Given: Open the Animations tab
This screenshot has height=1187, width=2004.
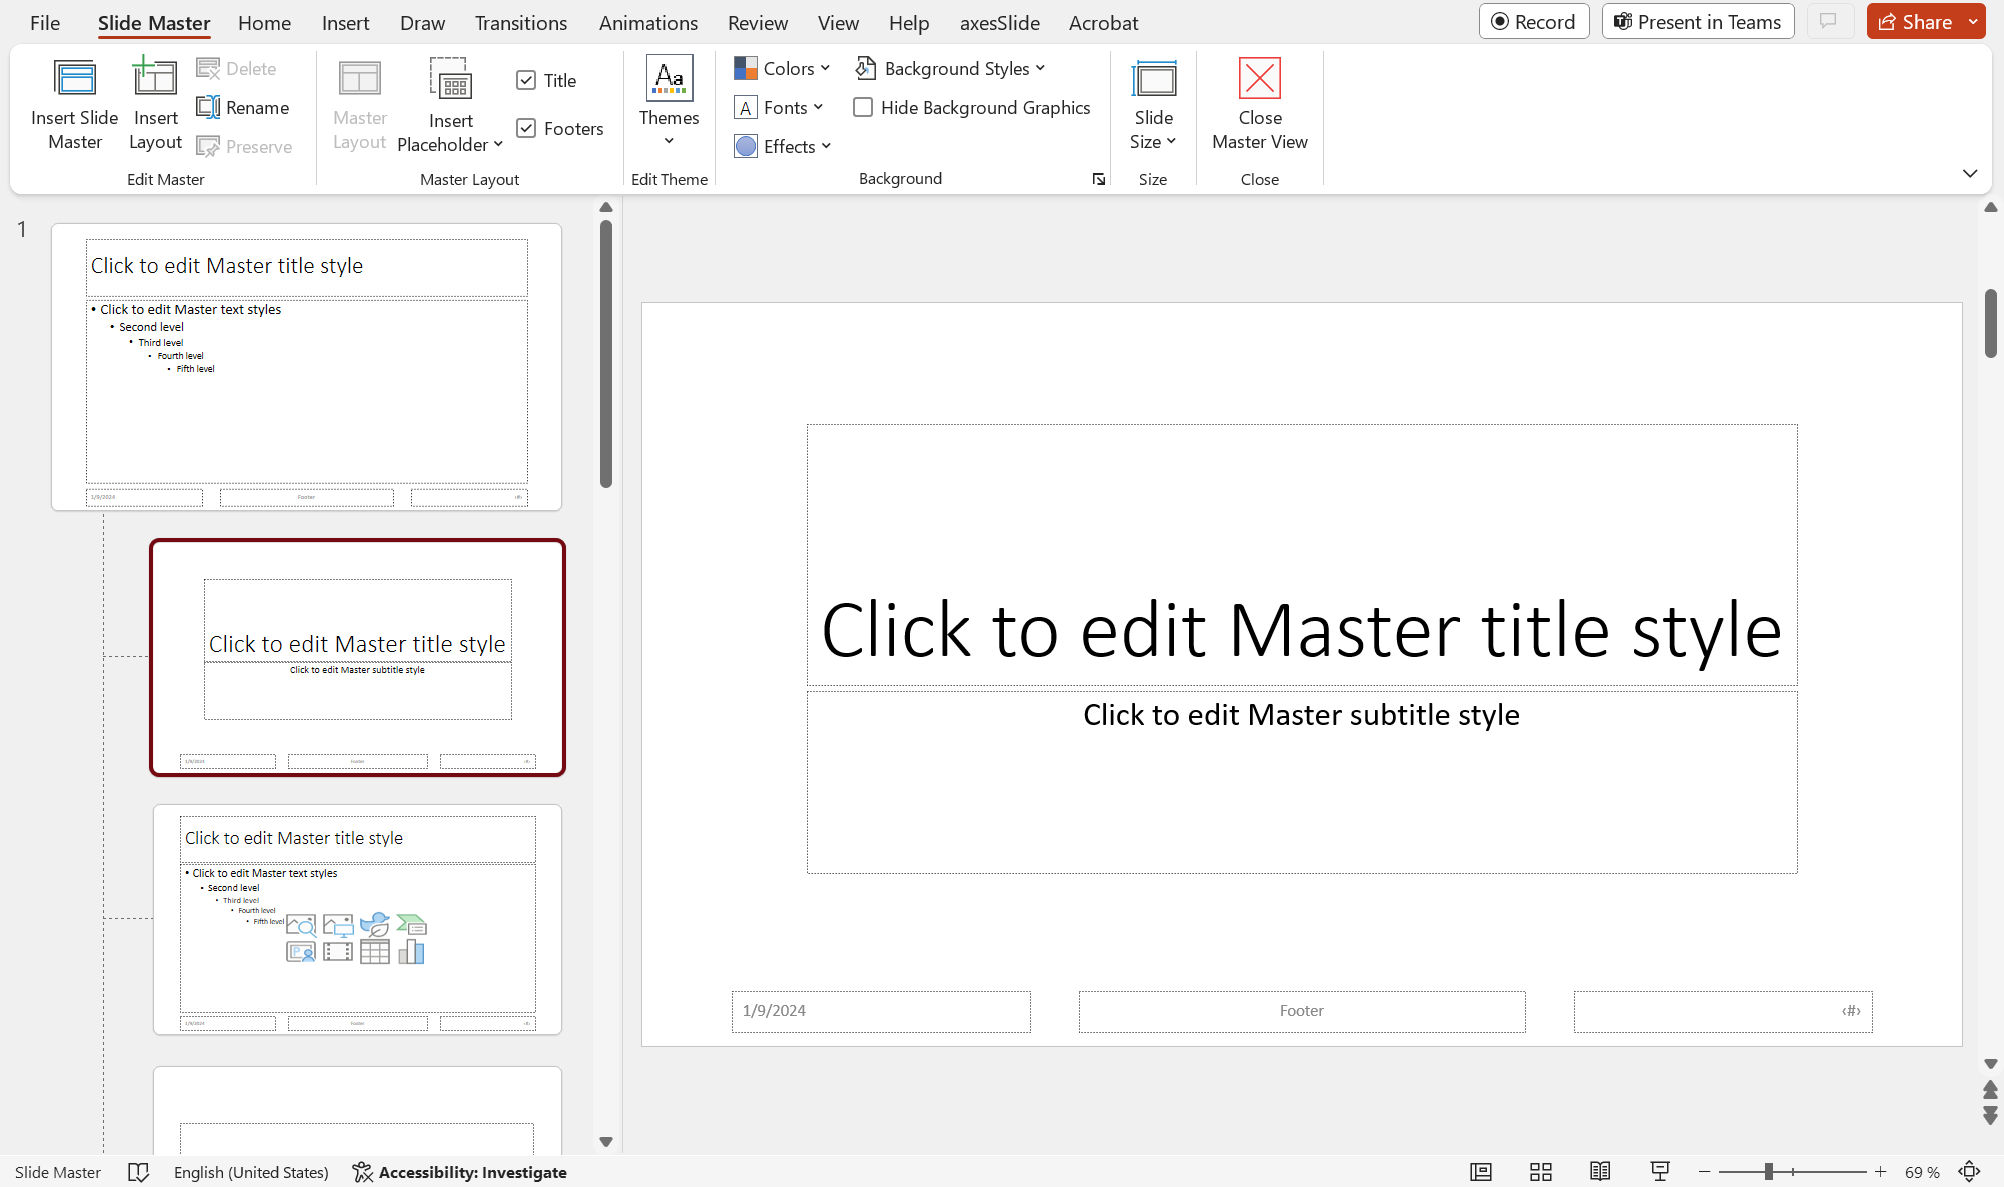Looking at the screenshot, I should tap(648, 22).
